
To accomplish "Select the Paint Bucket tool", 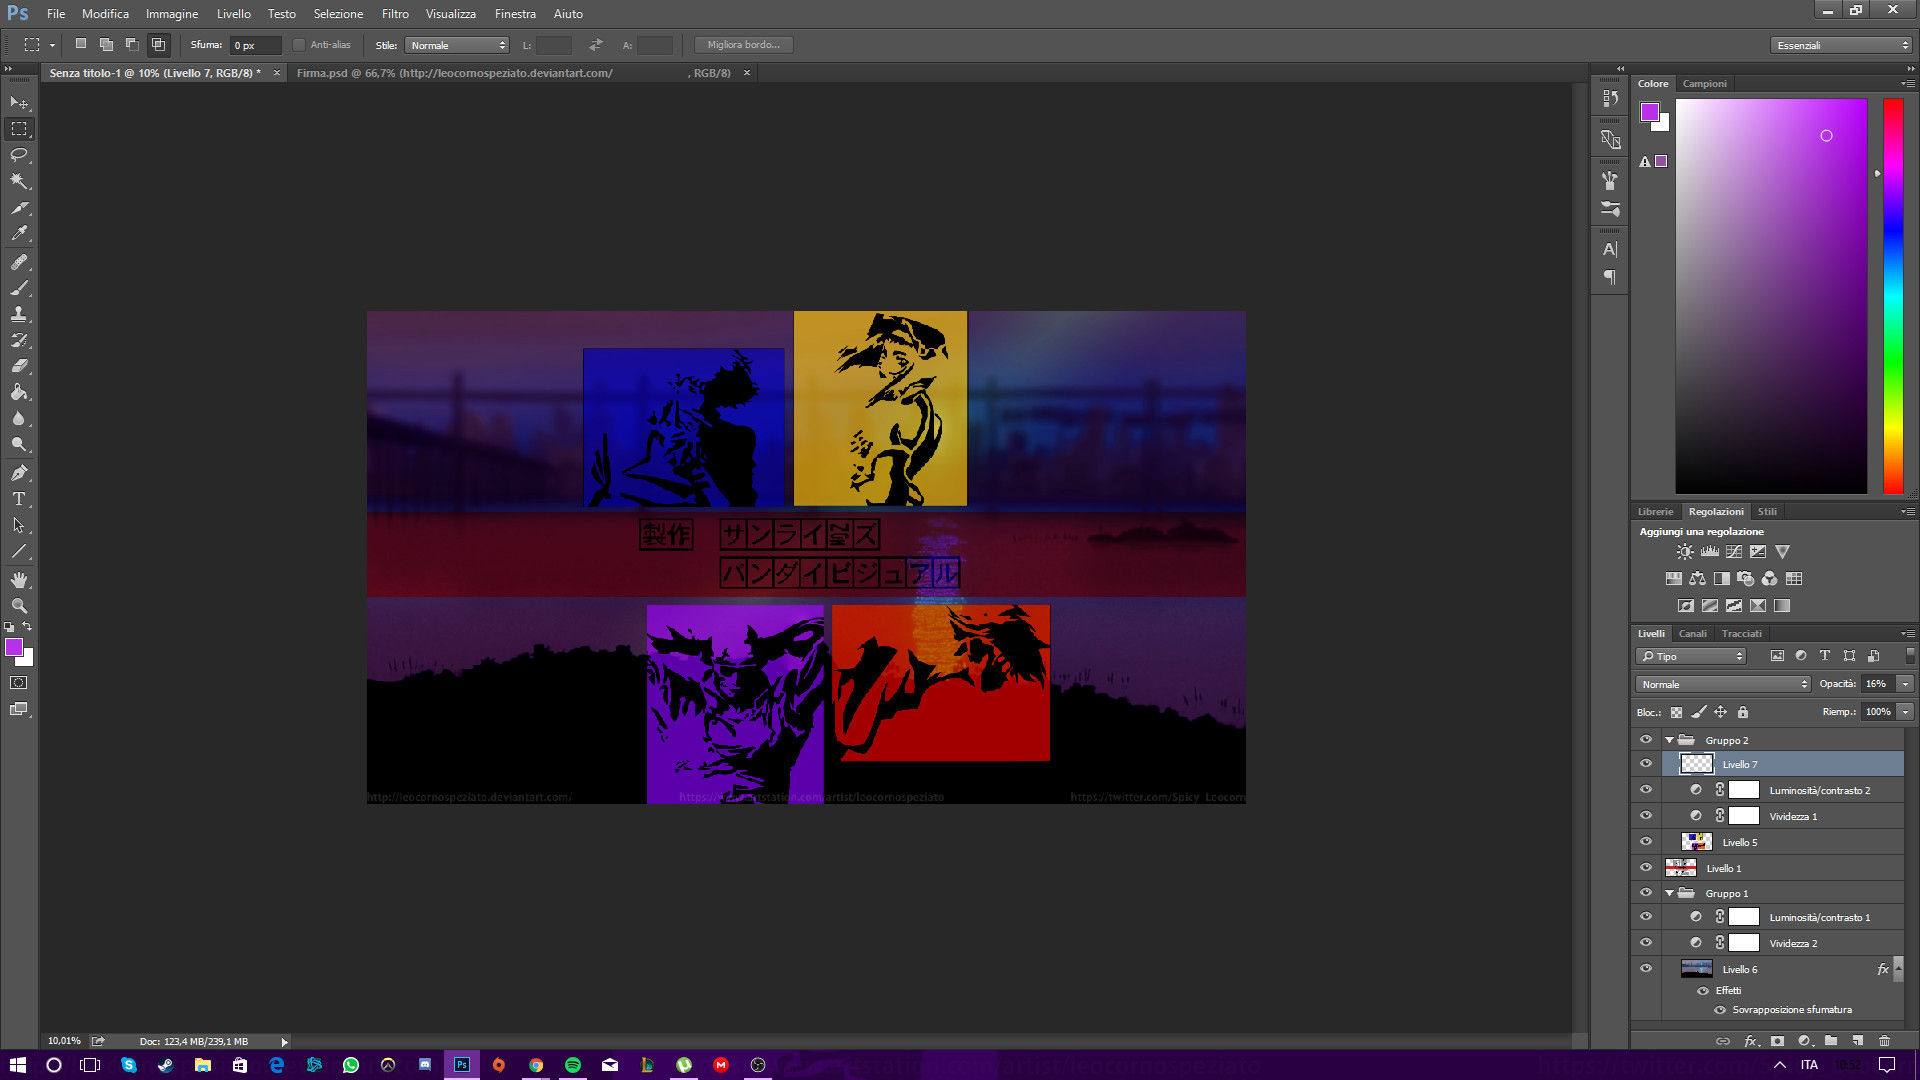I will point(19,392).
